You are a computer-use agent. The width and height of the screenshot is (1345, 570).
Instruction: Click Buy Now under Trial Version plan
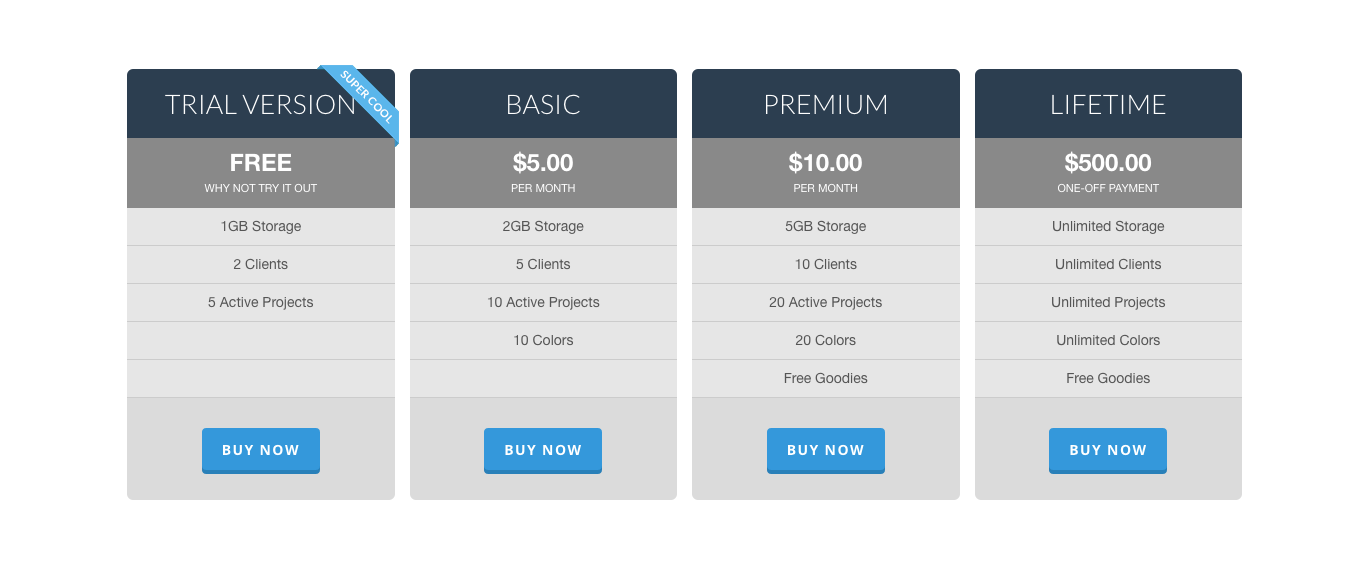point(260,450)
